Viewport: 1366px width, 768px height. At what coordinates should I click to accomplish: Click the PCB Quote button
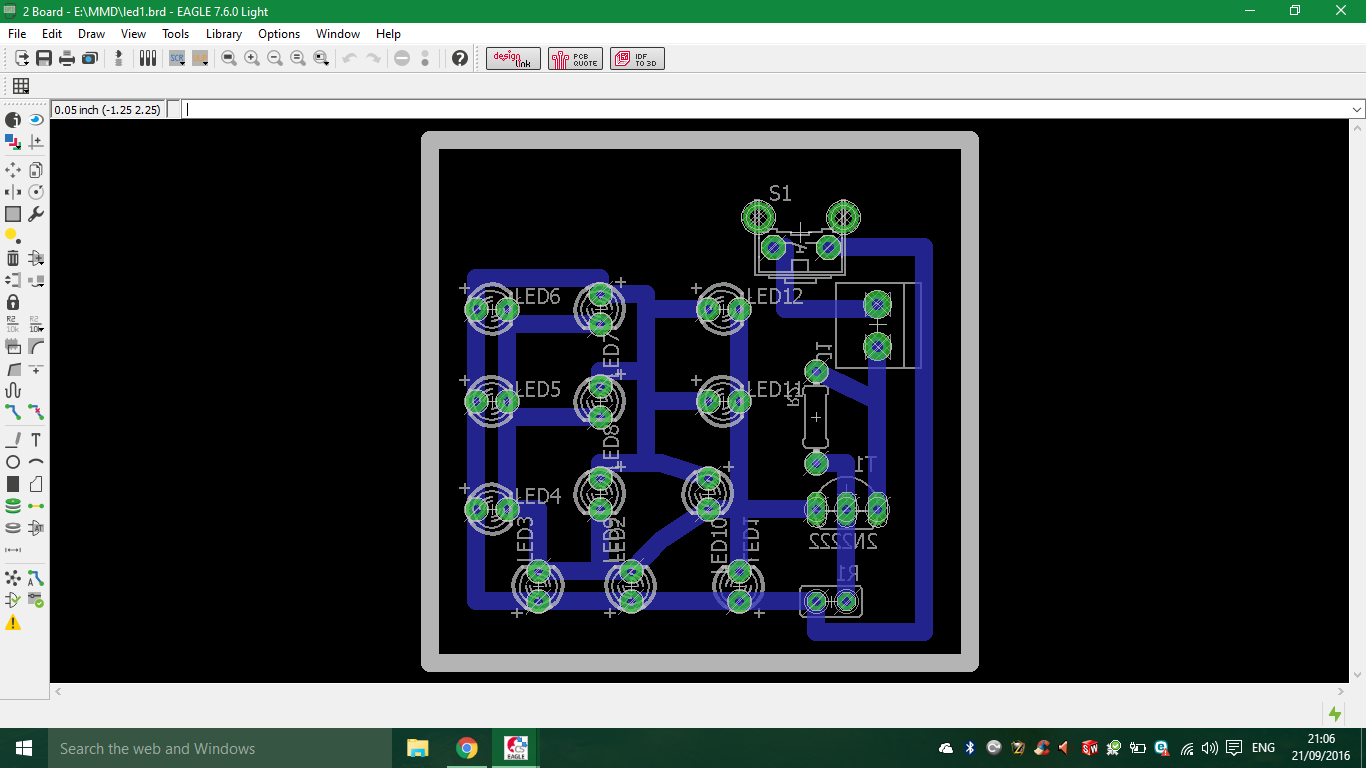click(x=575, y=58)
